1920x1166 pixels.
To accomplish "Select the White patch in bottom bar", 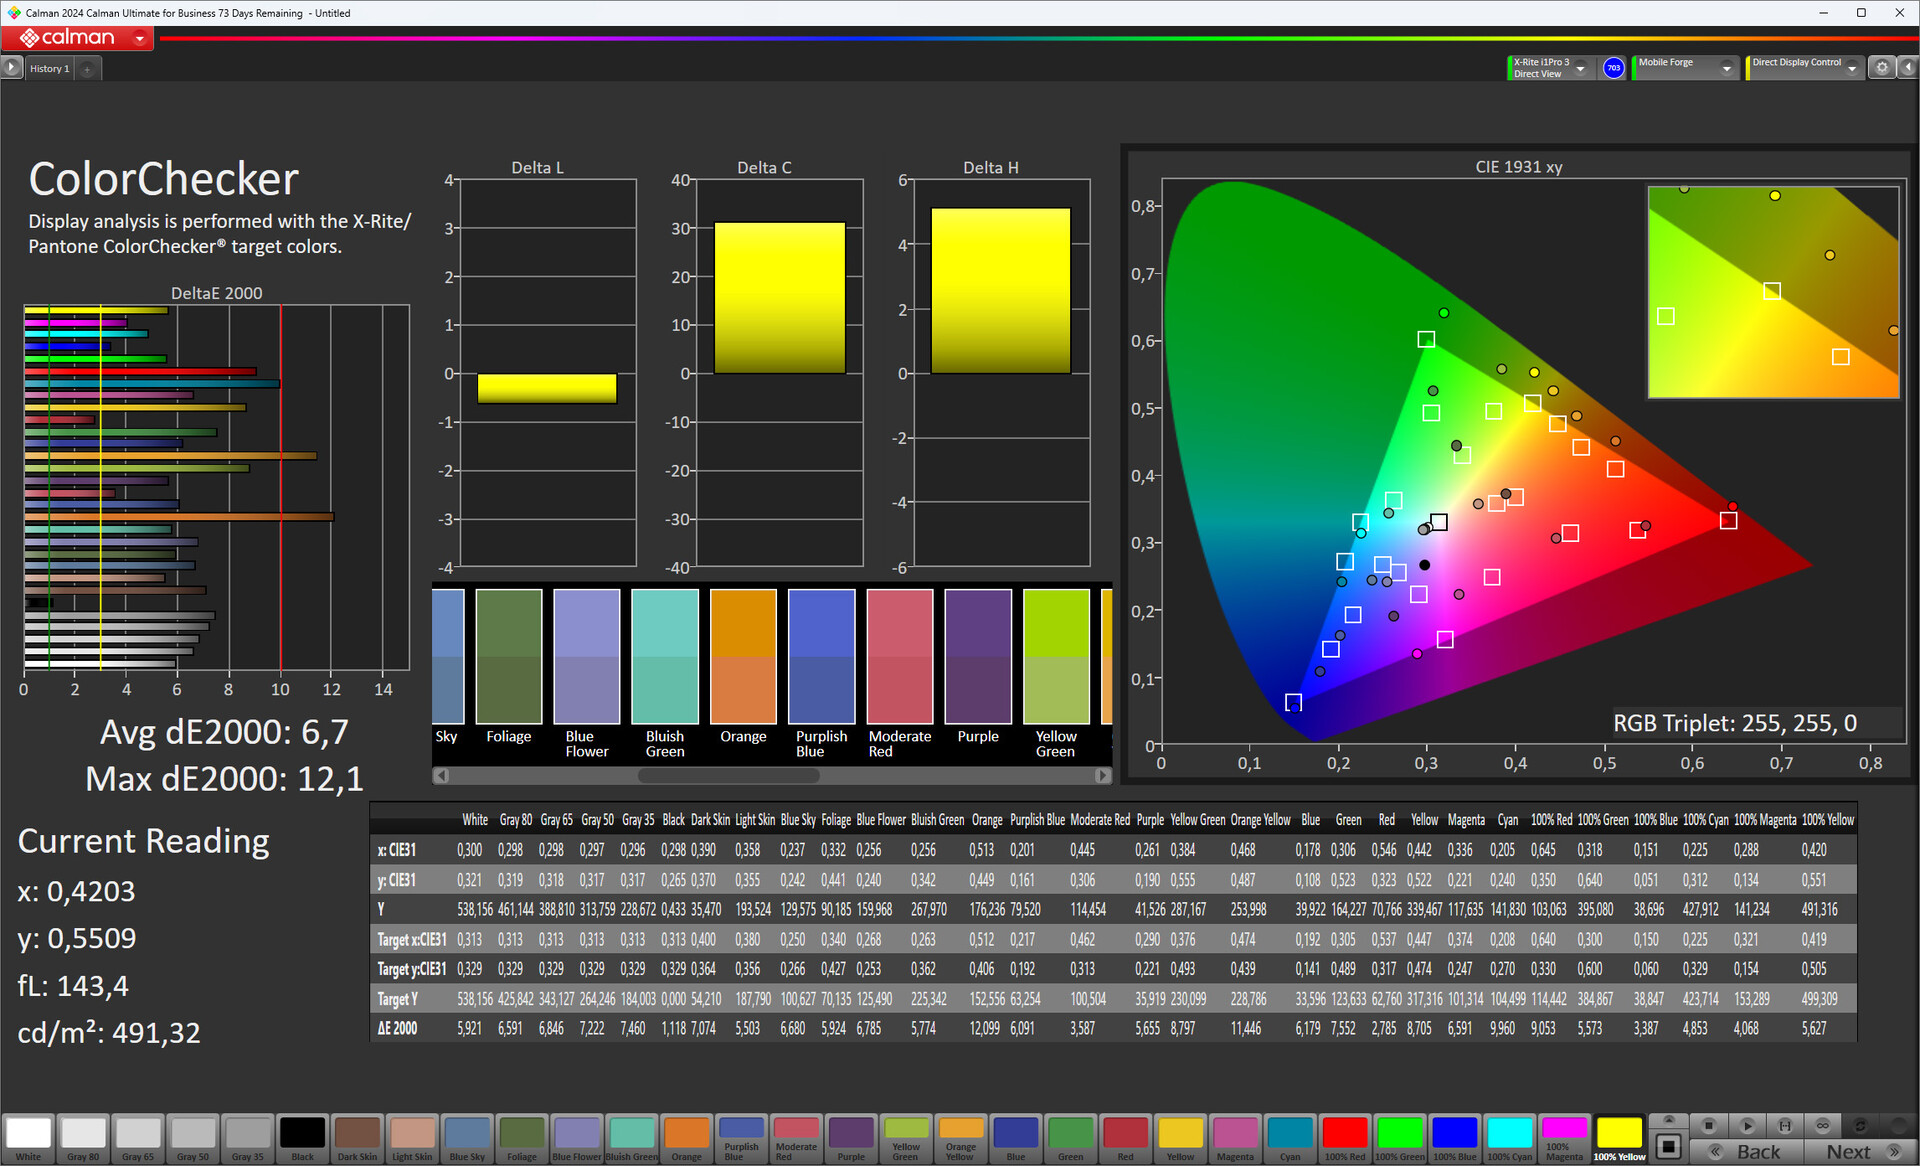I will point(28,1138).
